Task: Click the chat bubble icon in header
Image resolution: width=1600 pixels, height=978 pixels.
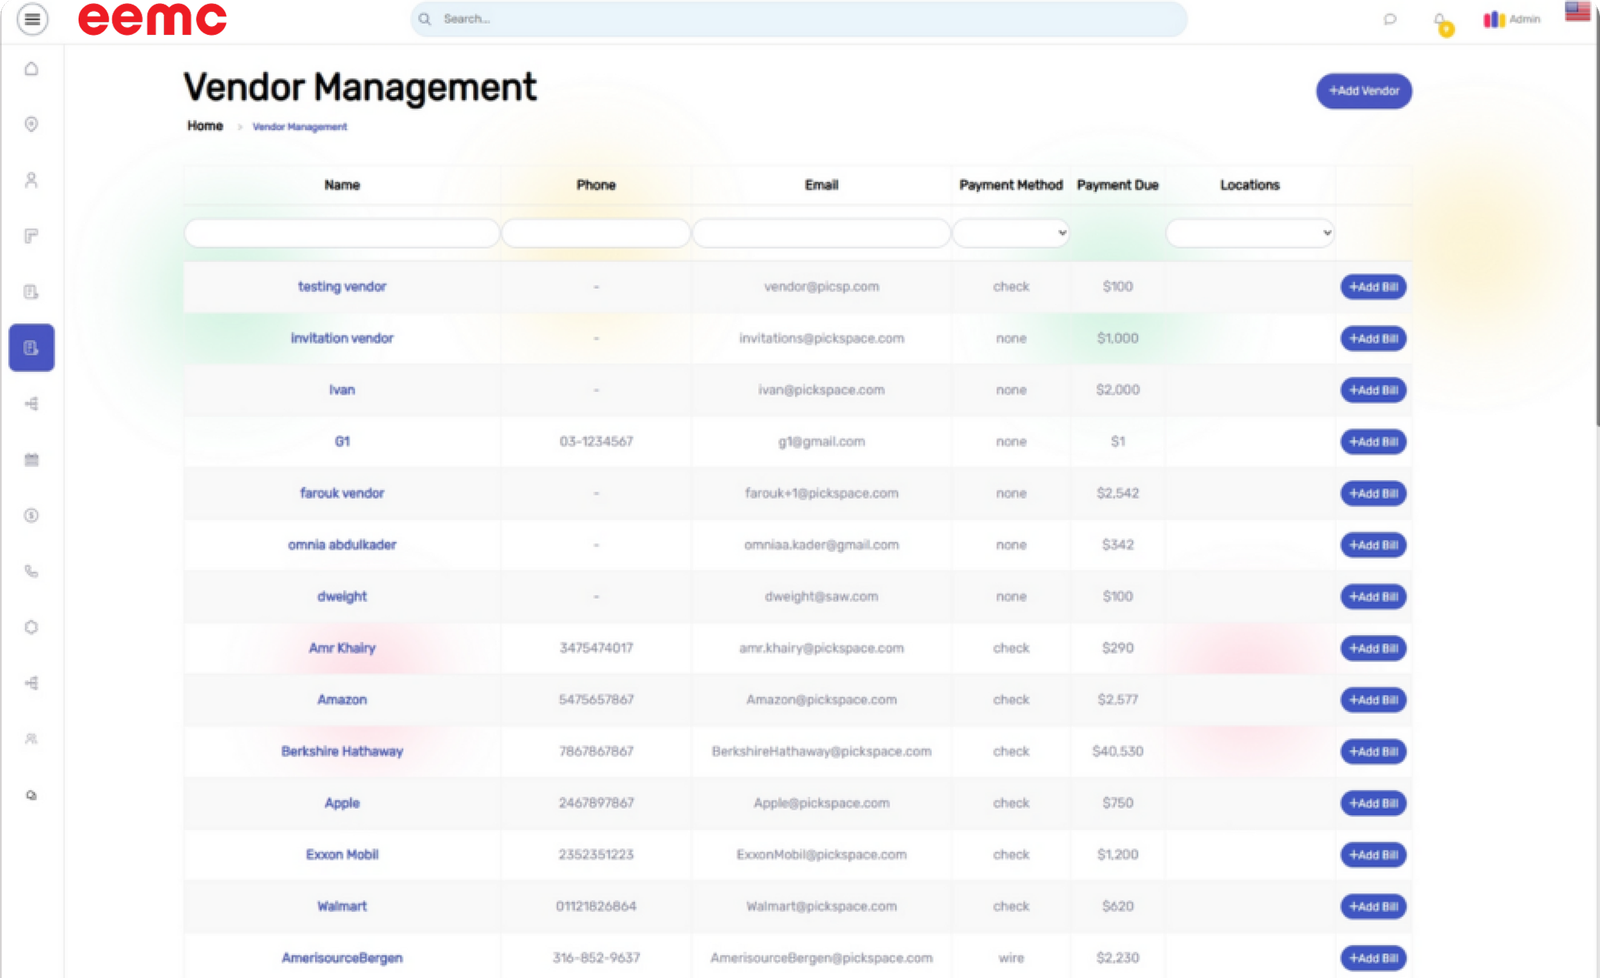Action: coord(1390,19)
